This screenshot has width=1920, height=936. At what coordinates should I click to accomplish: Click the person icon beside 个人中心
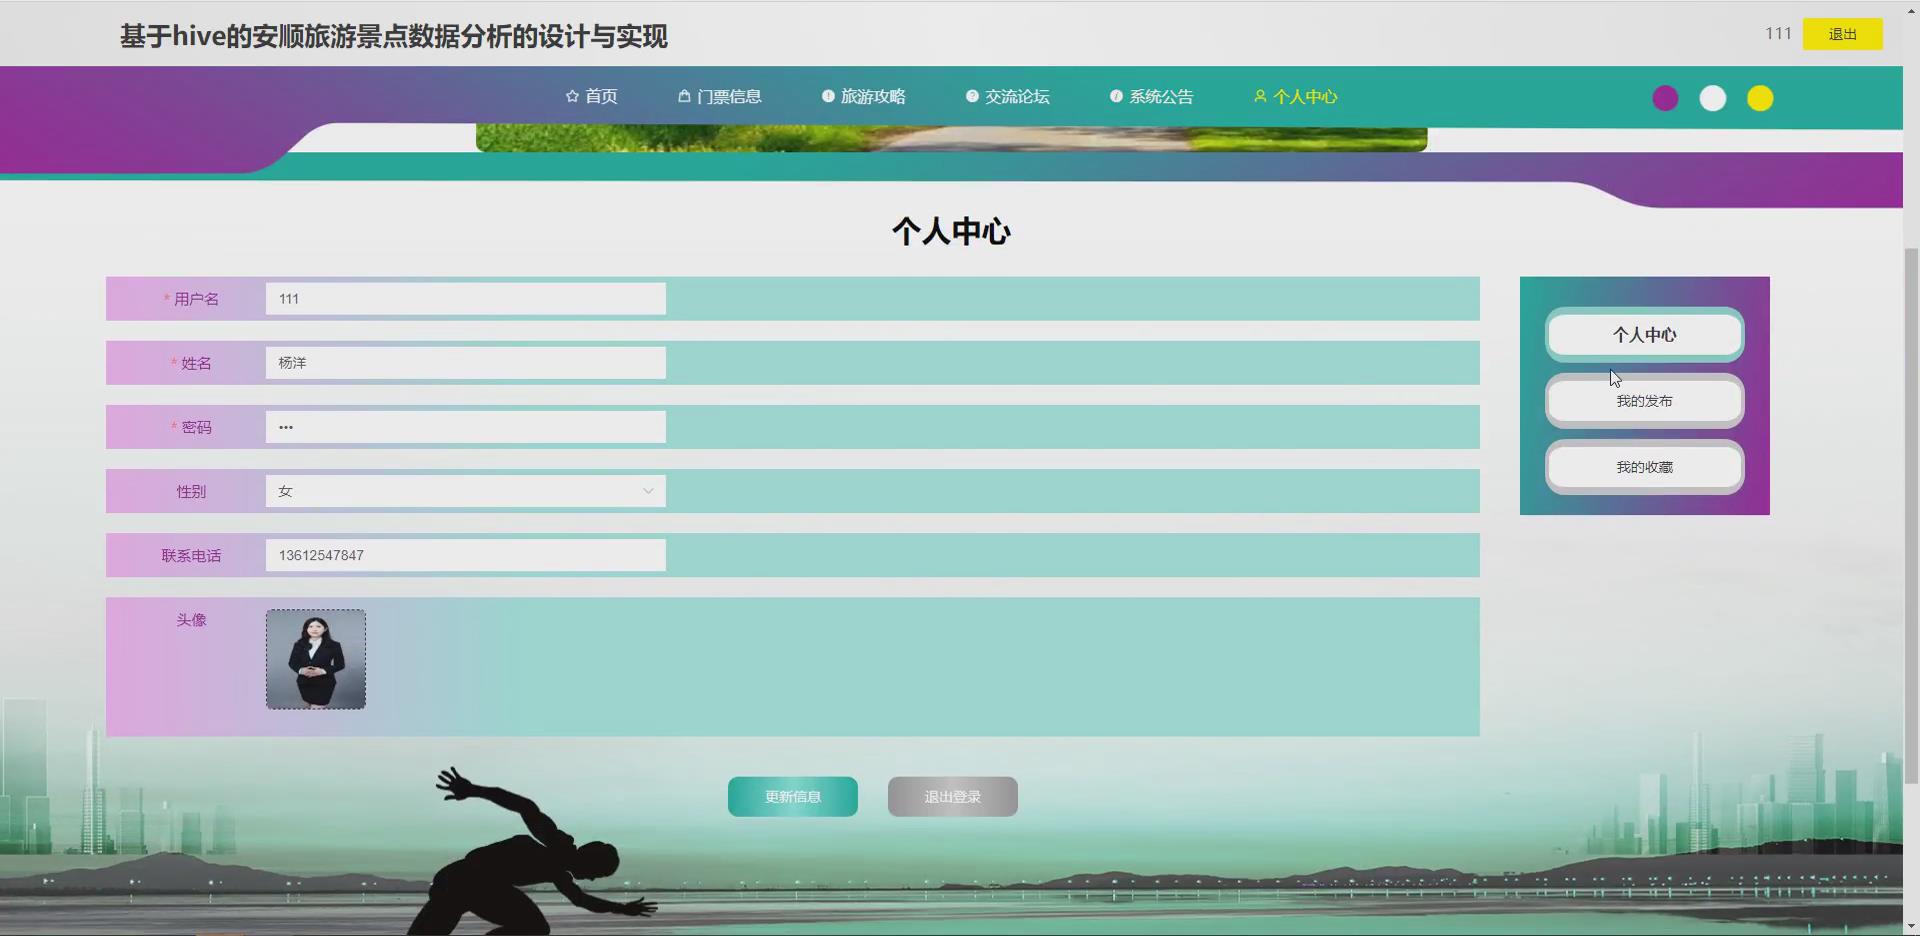pos(1259,96)
